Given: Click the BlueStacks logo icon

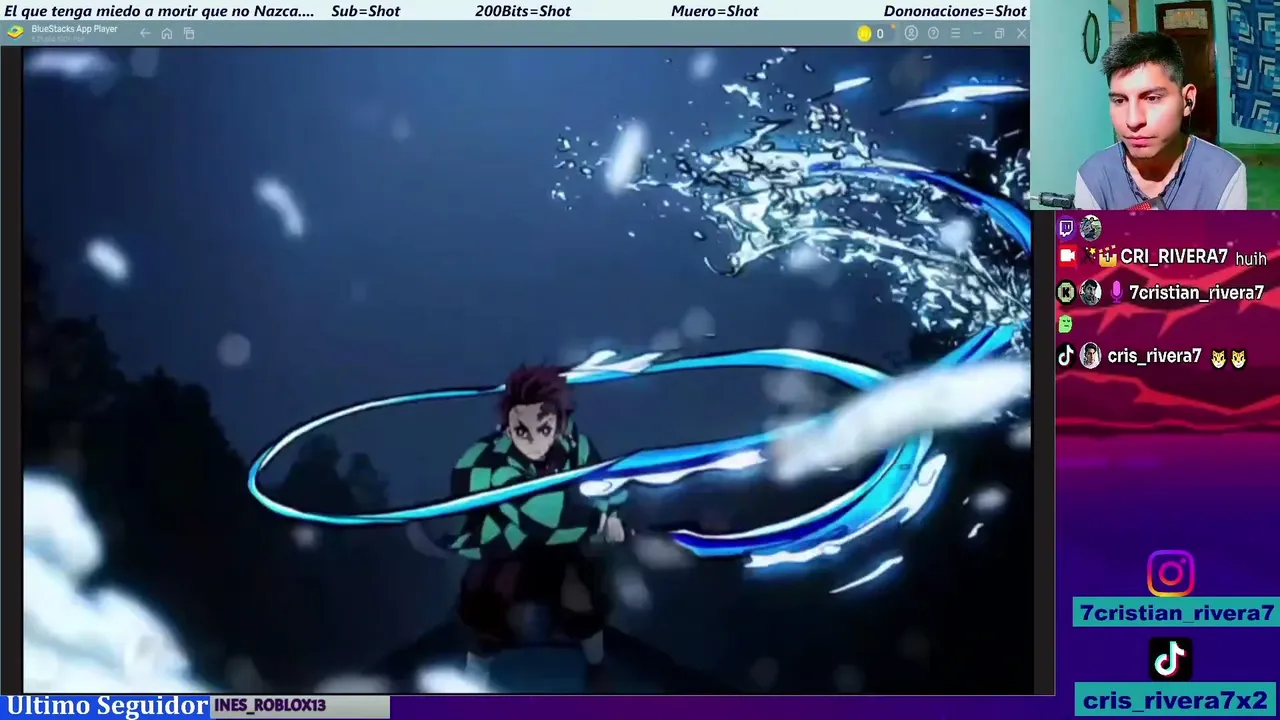Looking at the screenshot, I should coord(14,32).
